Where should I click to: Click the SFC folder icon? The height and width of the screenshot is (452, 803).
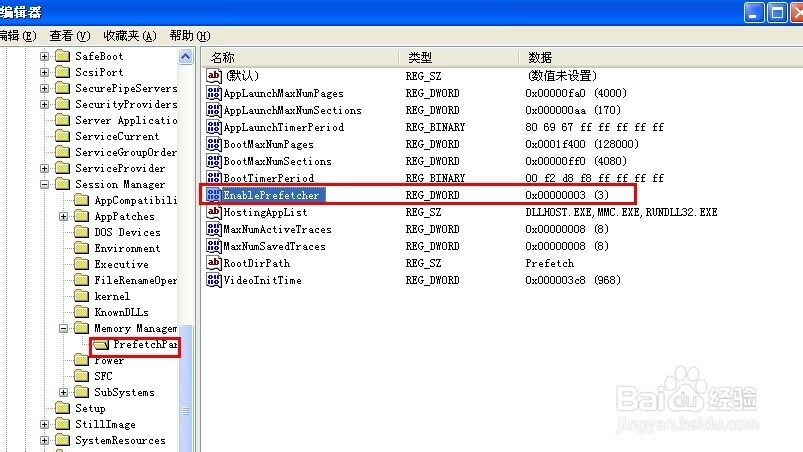point(81,376)
